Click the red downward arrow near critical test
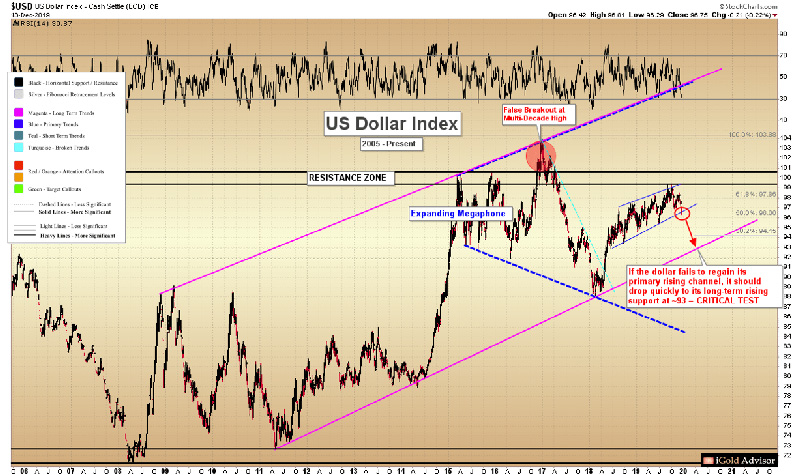 [x=693, y=238]
